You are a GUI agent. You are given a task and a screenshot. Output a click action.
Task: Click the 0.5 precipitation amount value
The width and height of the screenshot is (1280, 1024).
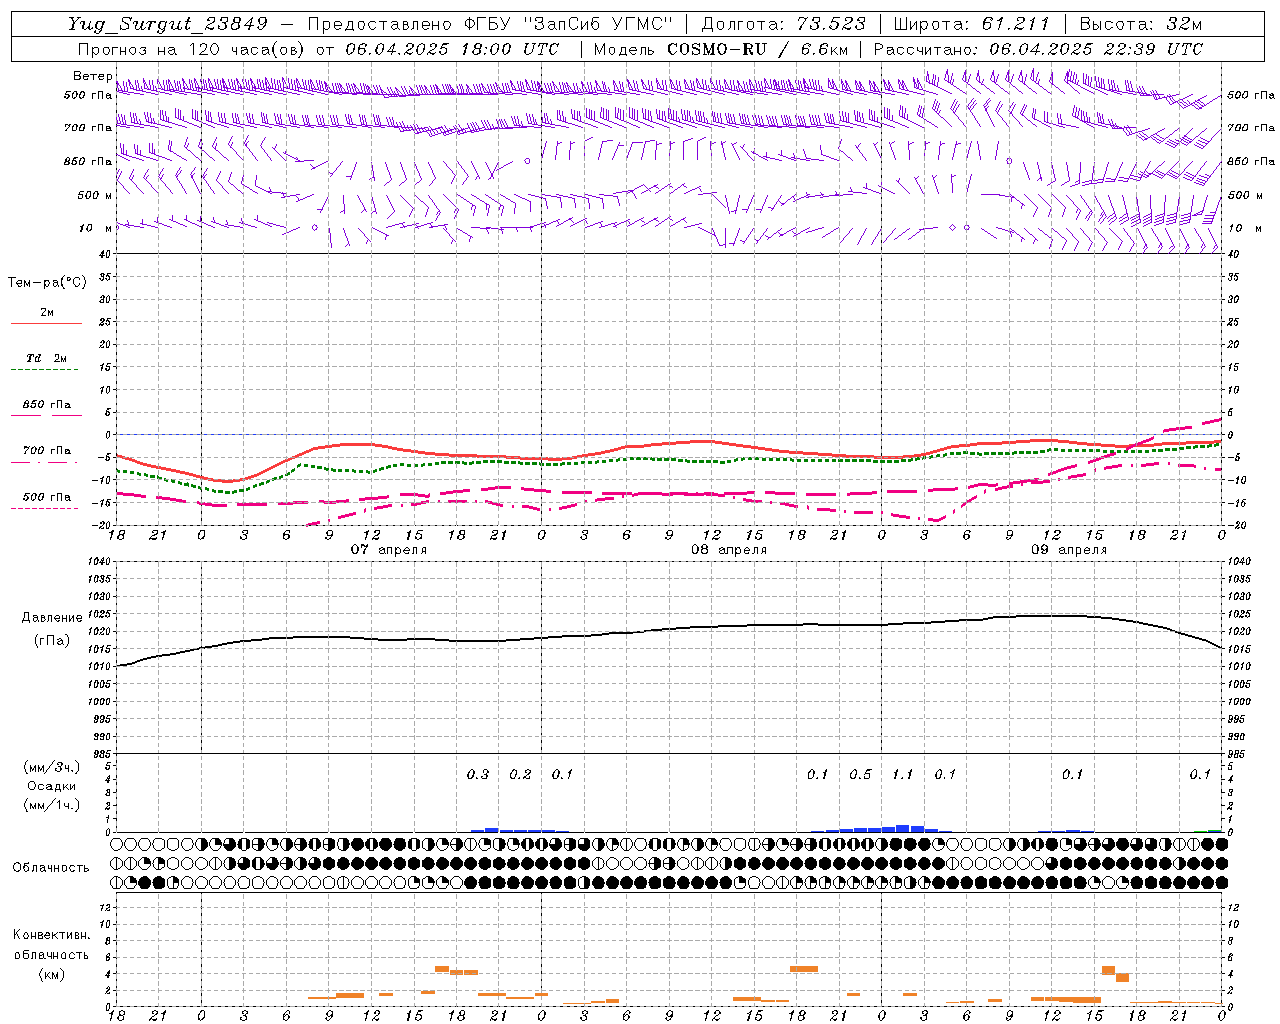860,774
